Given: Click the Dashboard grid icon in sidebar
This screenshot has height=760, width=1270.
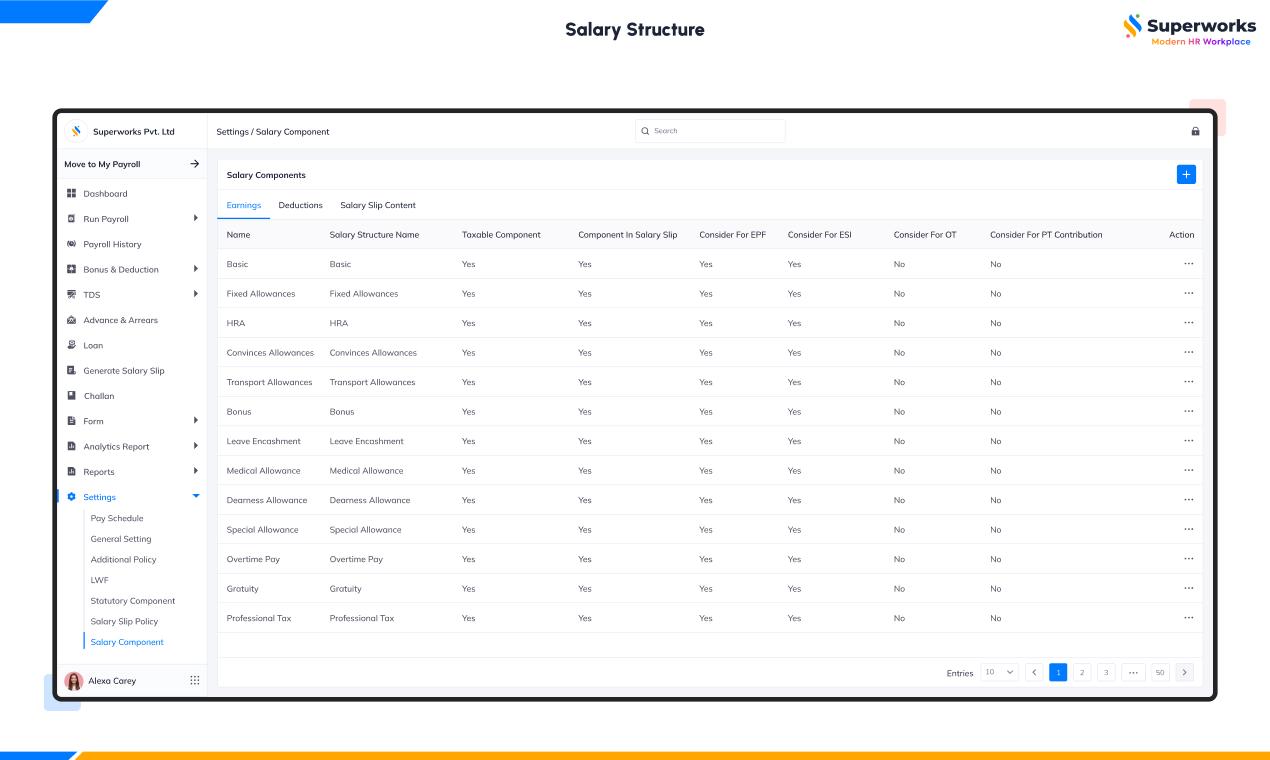Looking at the screenshot, I should click(71, 193).
